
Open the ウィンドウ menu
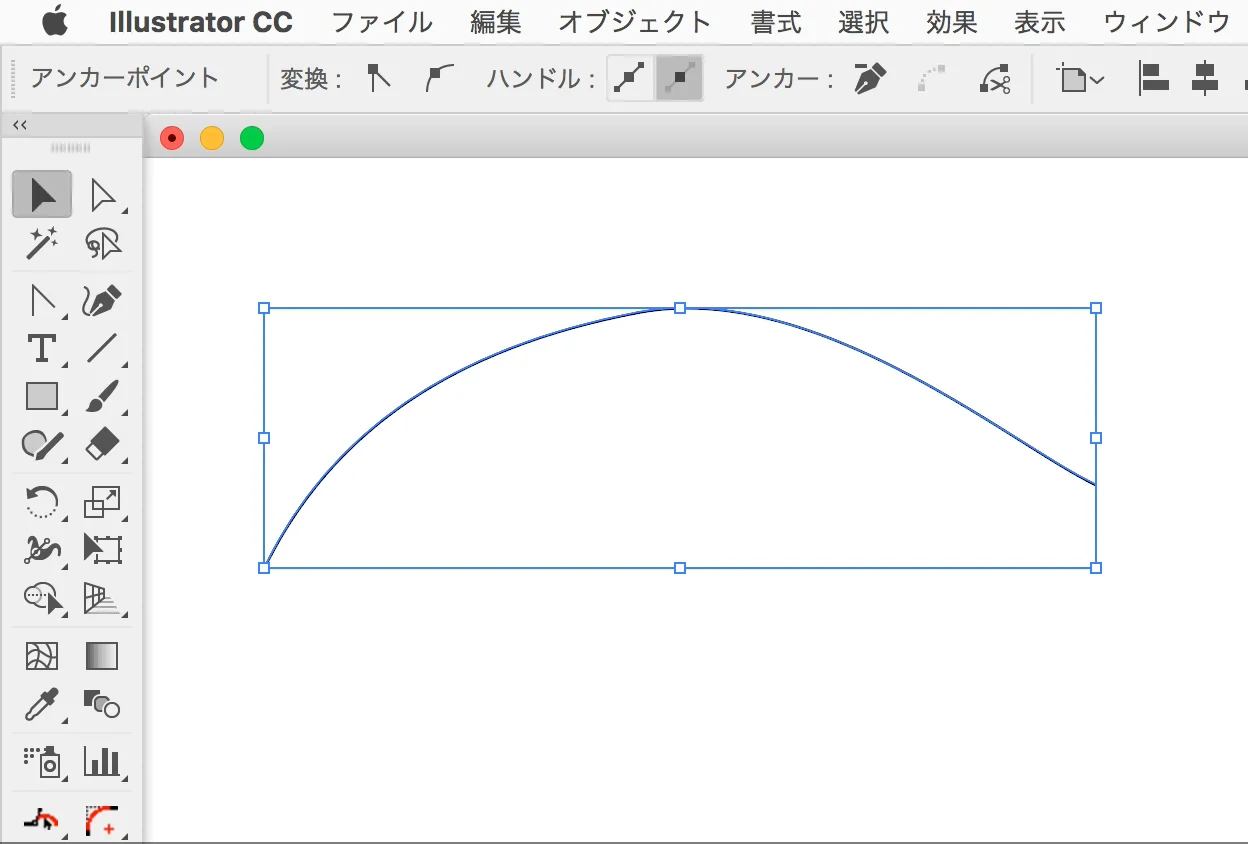(1167, 22)
